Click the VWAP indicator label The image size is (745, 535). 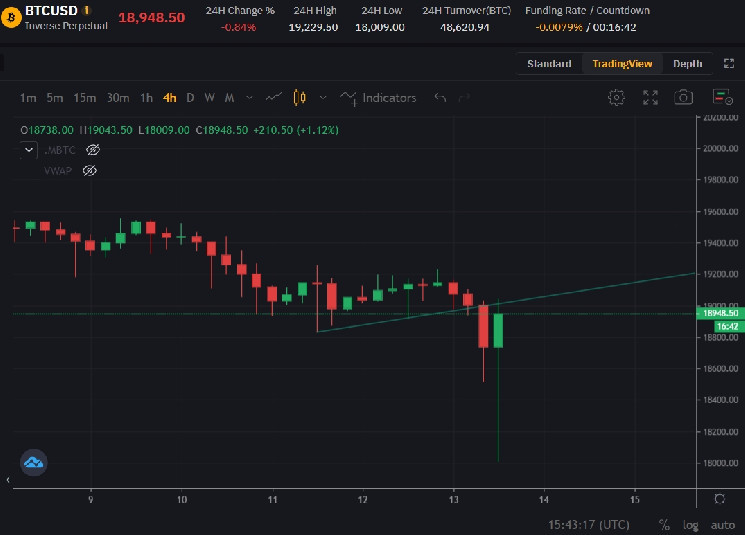[58, 171]
